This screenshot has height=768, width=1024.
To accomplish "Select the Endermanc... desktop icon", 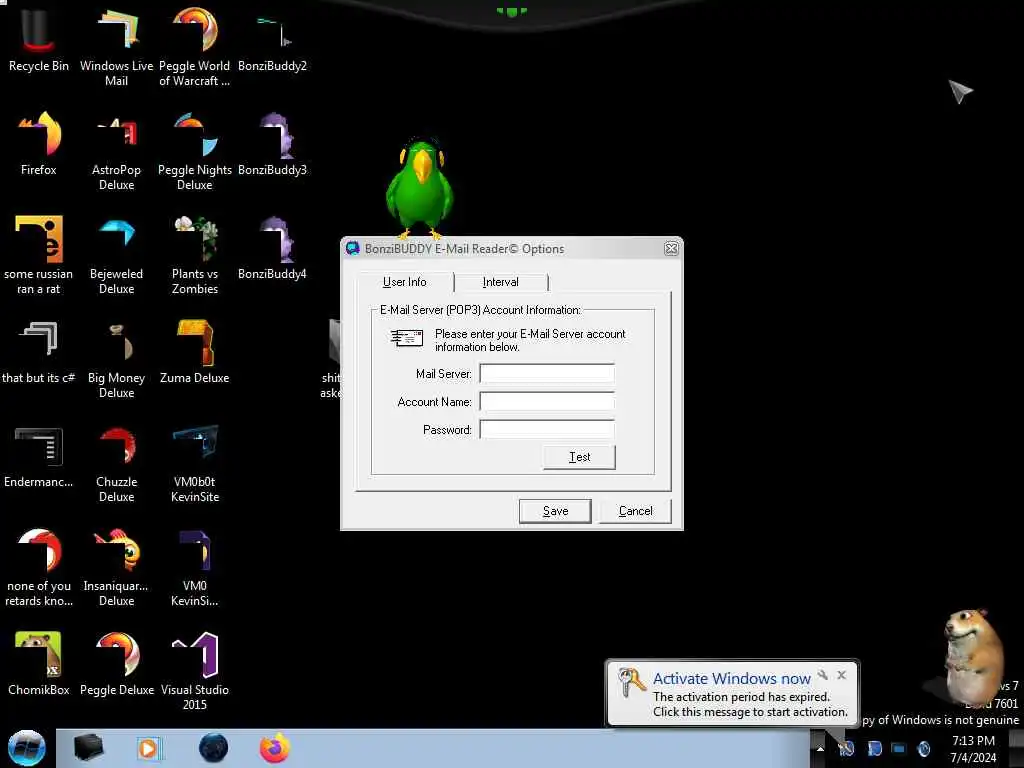I will coord(39,456).
